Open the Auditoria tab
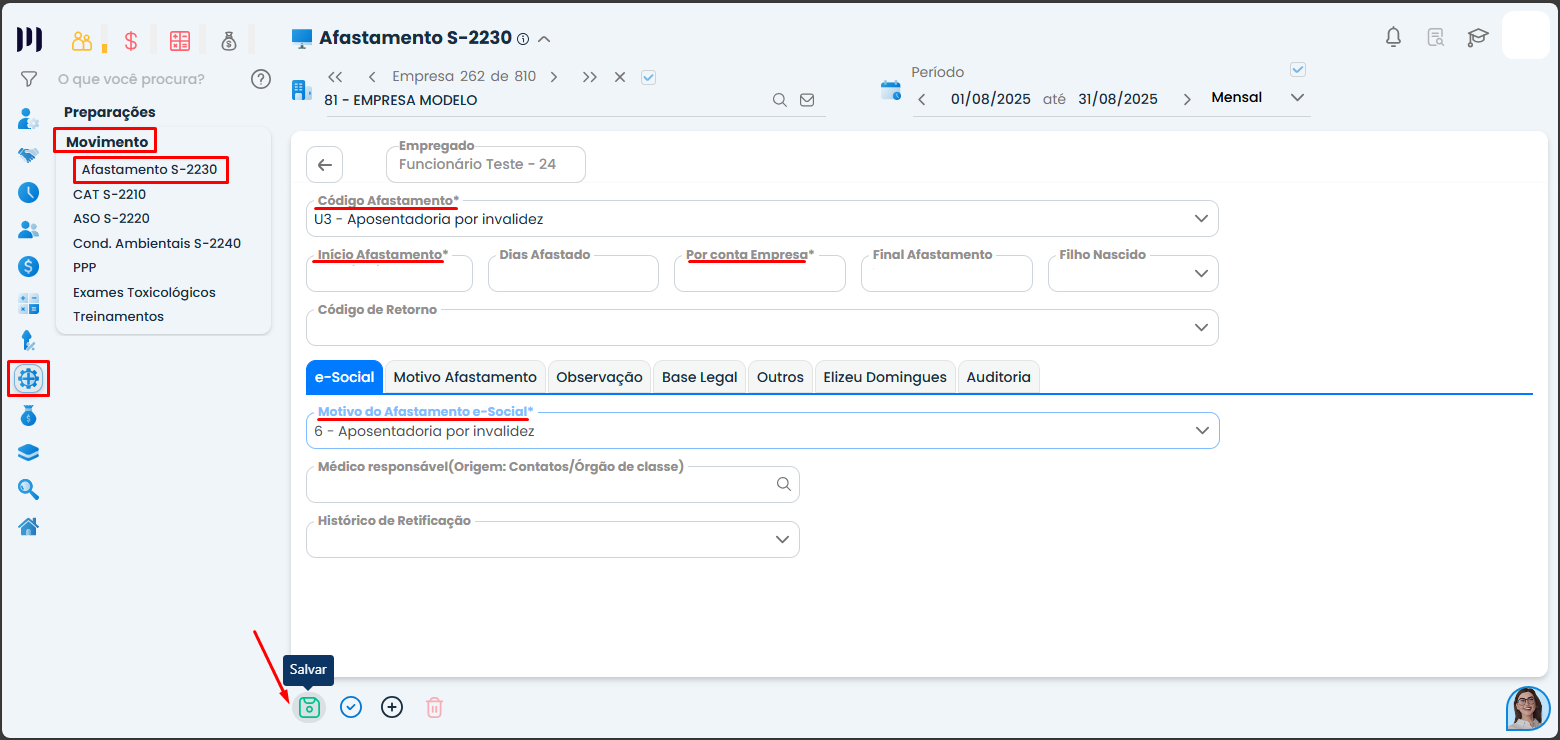This screenshot has width=1560, height=740. click(998, 377)
